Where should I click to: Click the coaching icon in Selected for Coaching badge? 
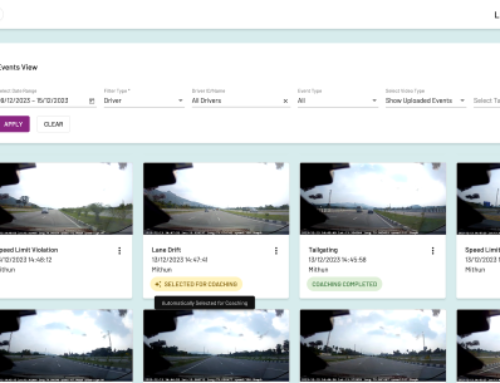[158, 284]
